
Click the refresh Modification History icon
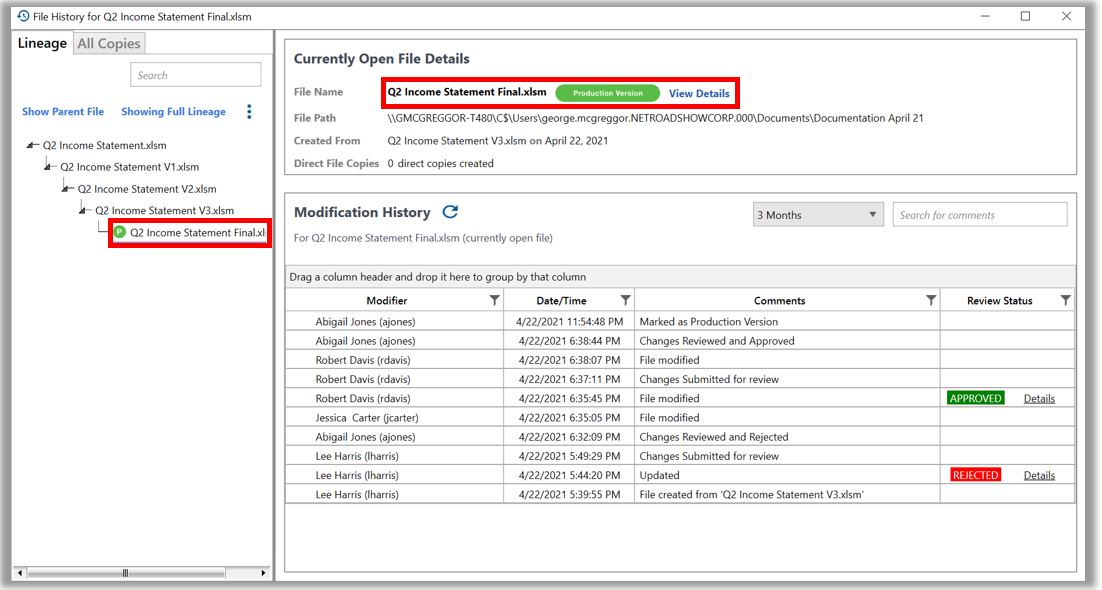pos(450,212)
